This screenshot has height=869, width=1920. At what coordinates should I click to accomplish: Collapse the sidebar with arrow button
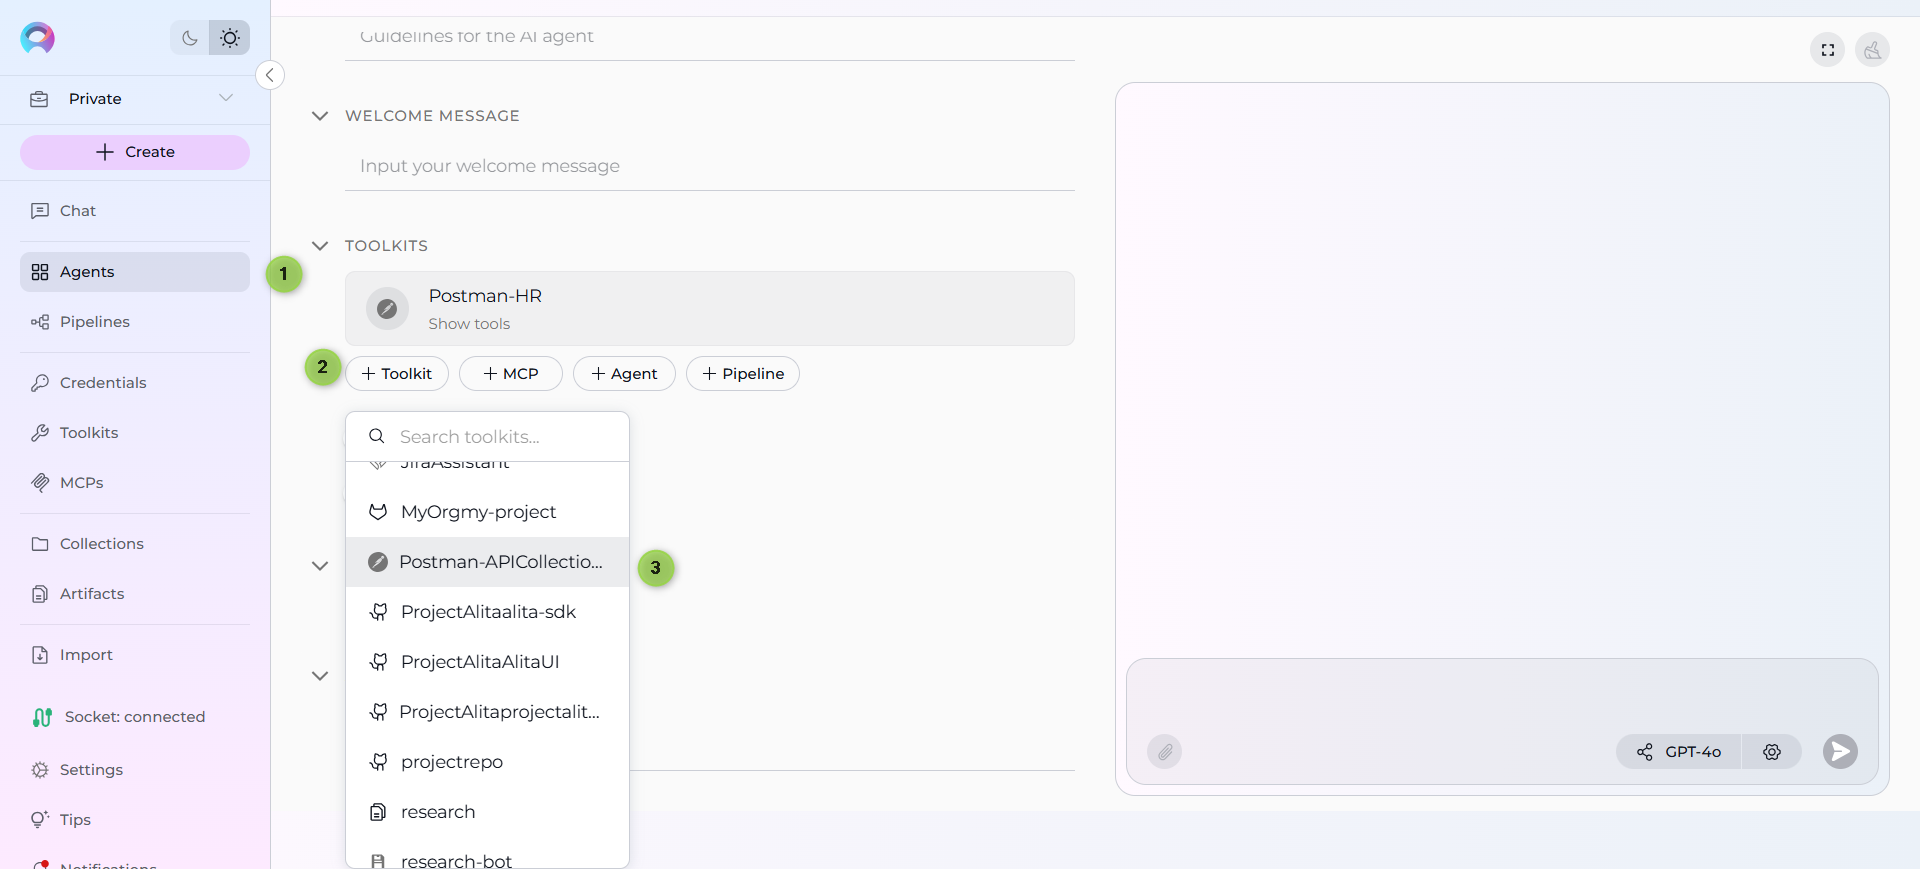pyautogui.click(x=270, y=75)
